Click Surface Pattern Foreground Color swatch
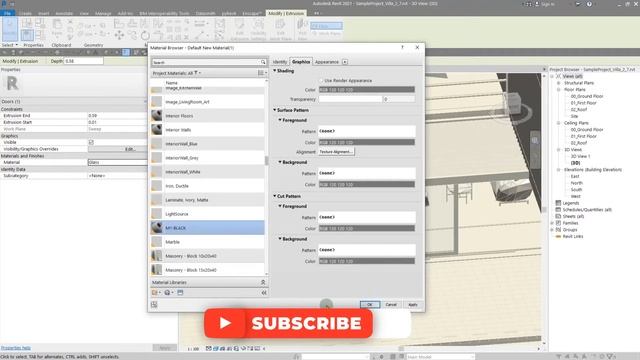 click(x=367, y=142)
